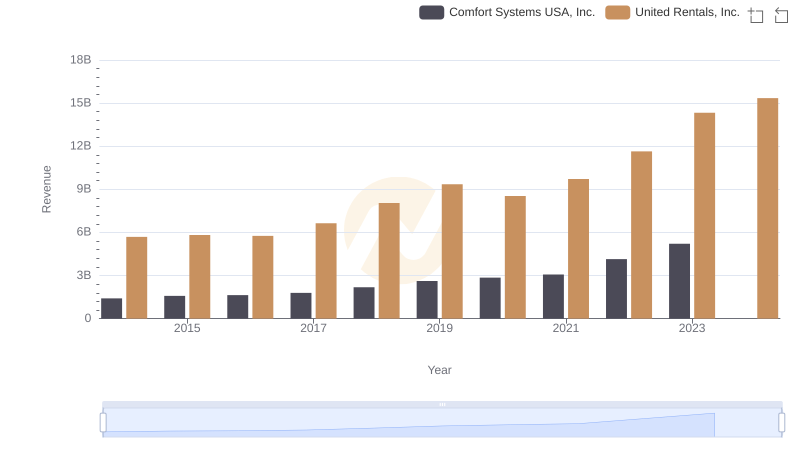
Task: Click the 18B y-axis label
Action: pos(81,60)
